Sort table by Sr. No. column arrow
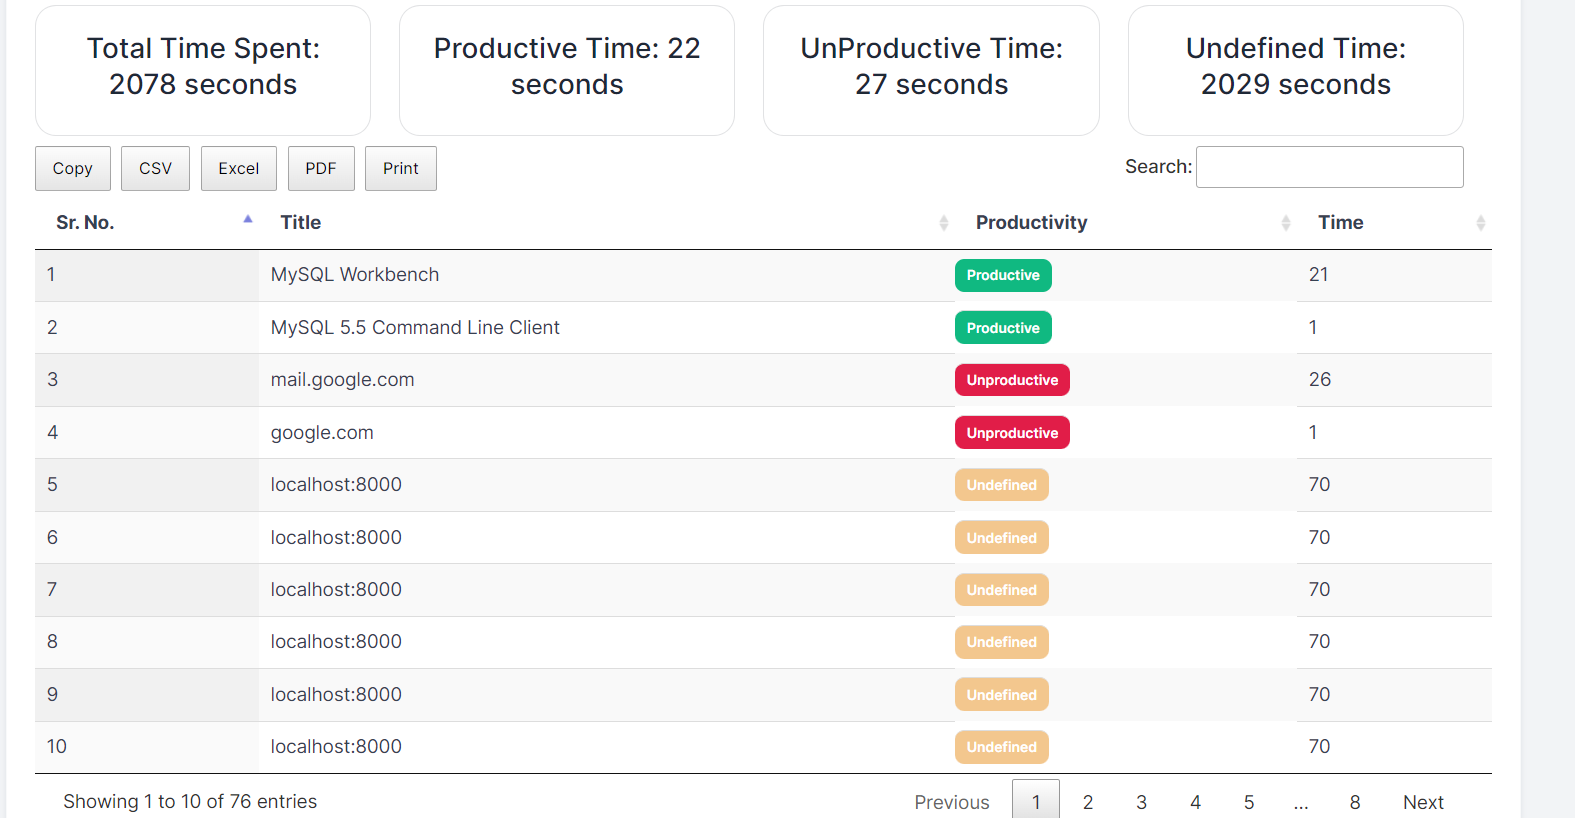Viewport: 1575px width, 818px height. point(247,220)
